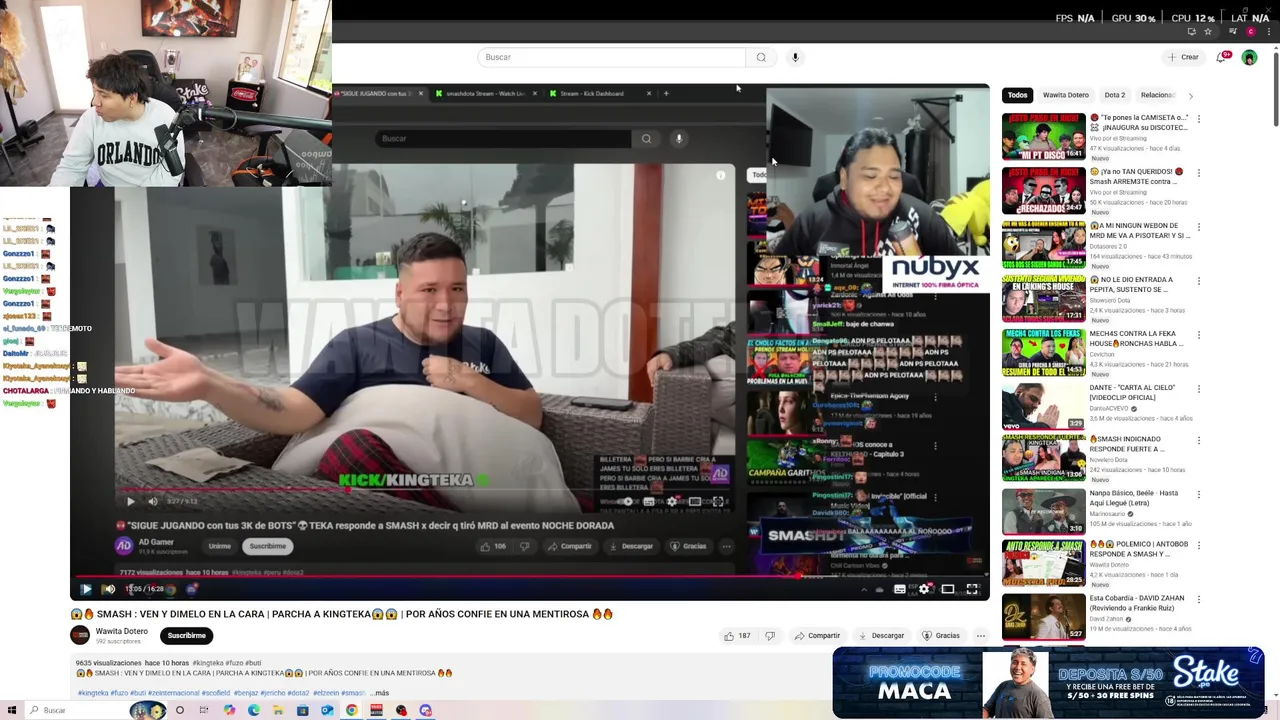Select the Relacionados filter chip
Viewport: 1280px width, 720px height.
tap(1157, 95)
